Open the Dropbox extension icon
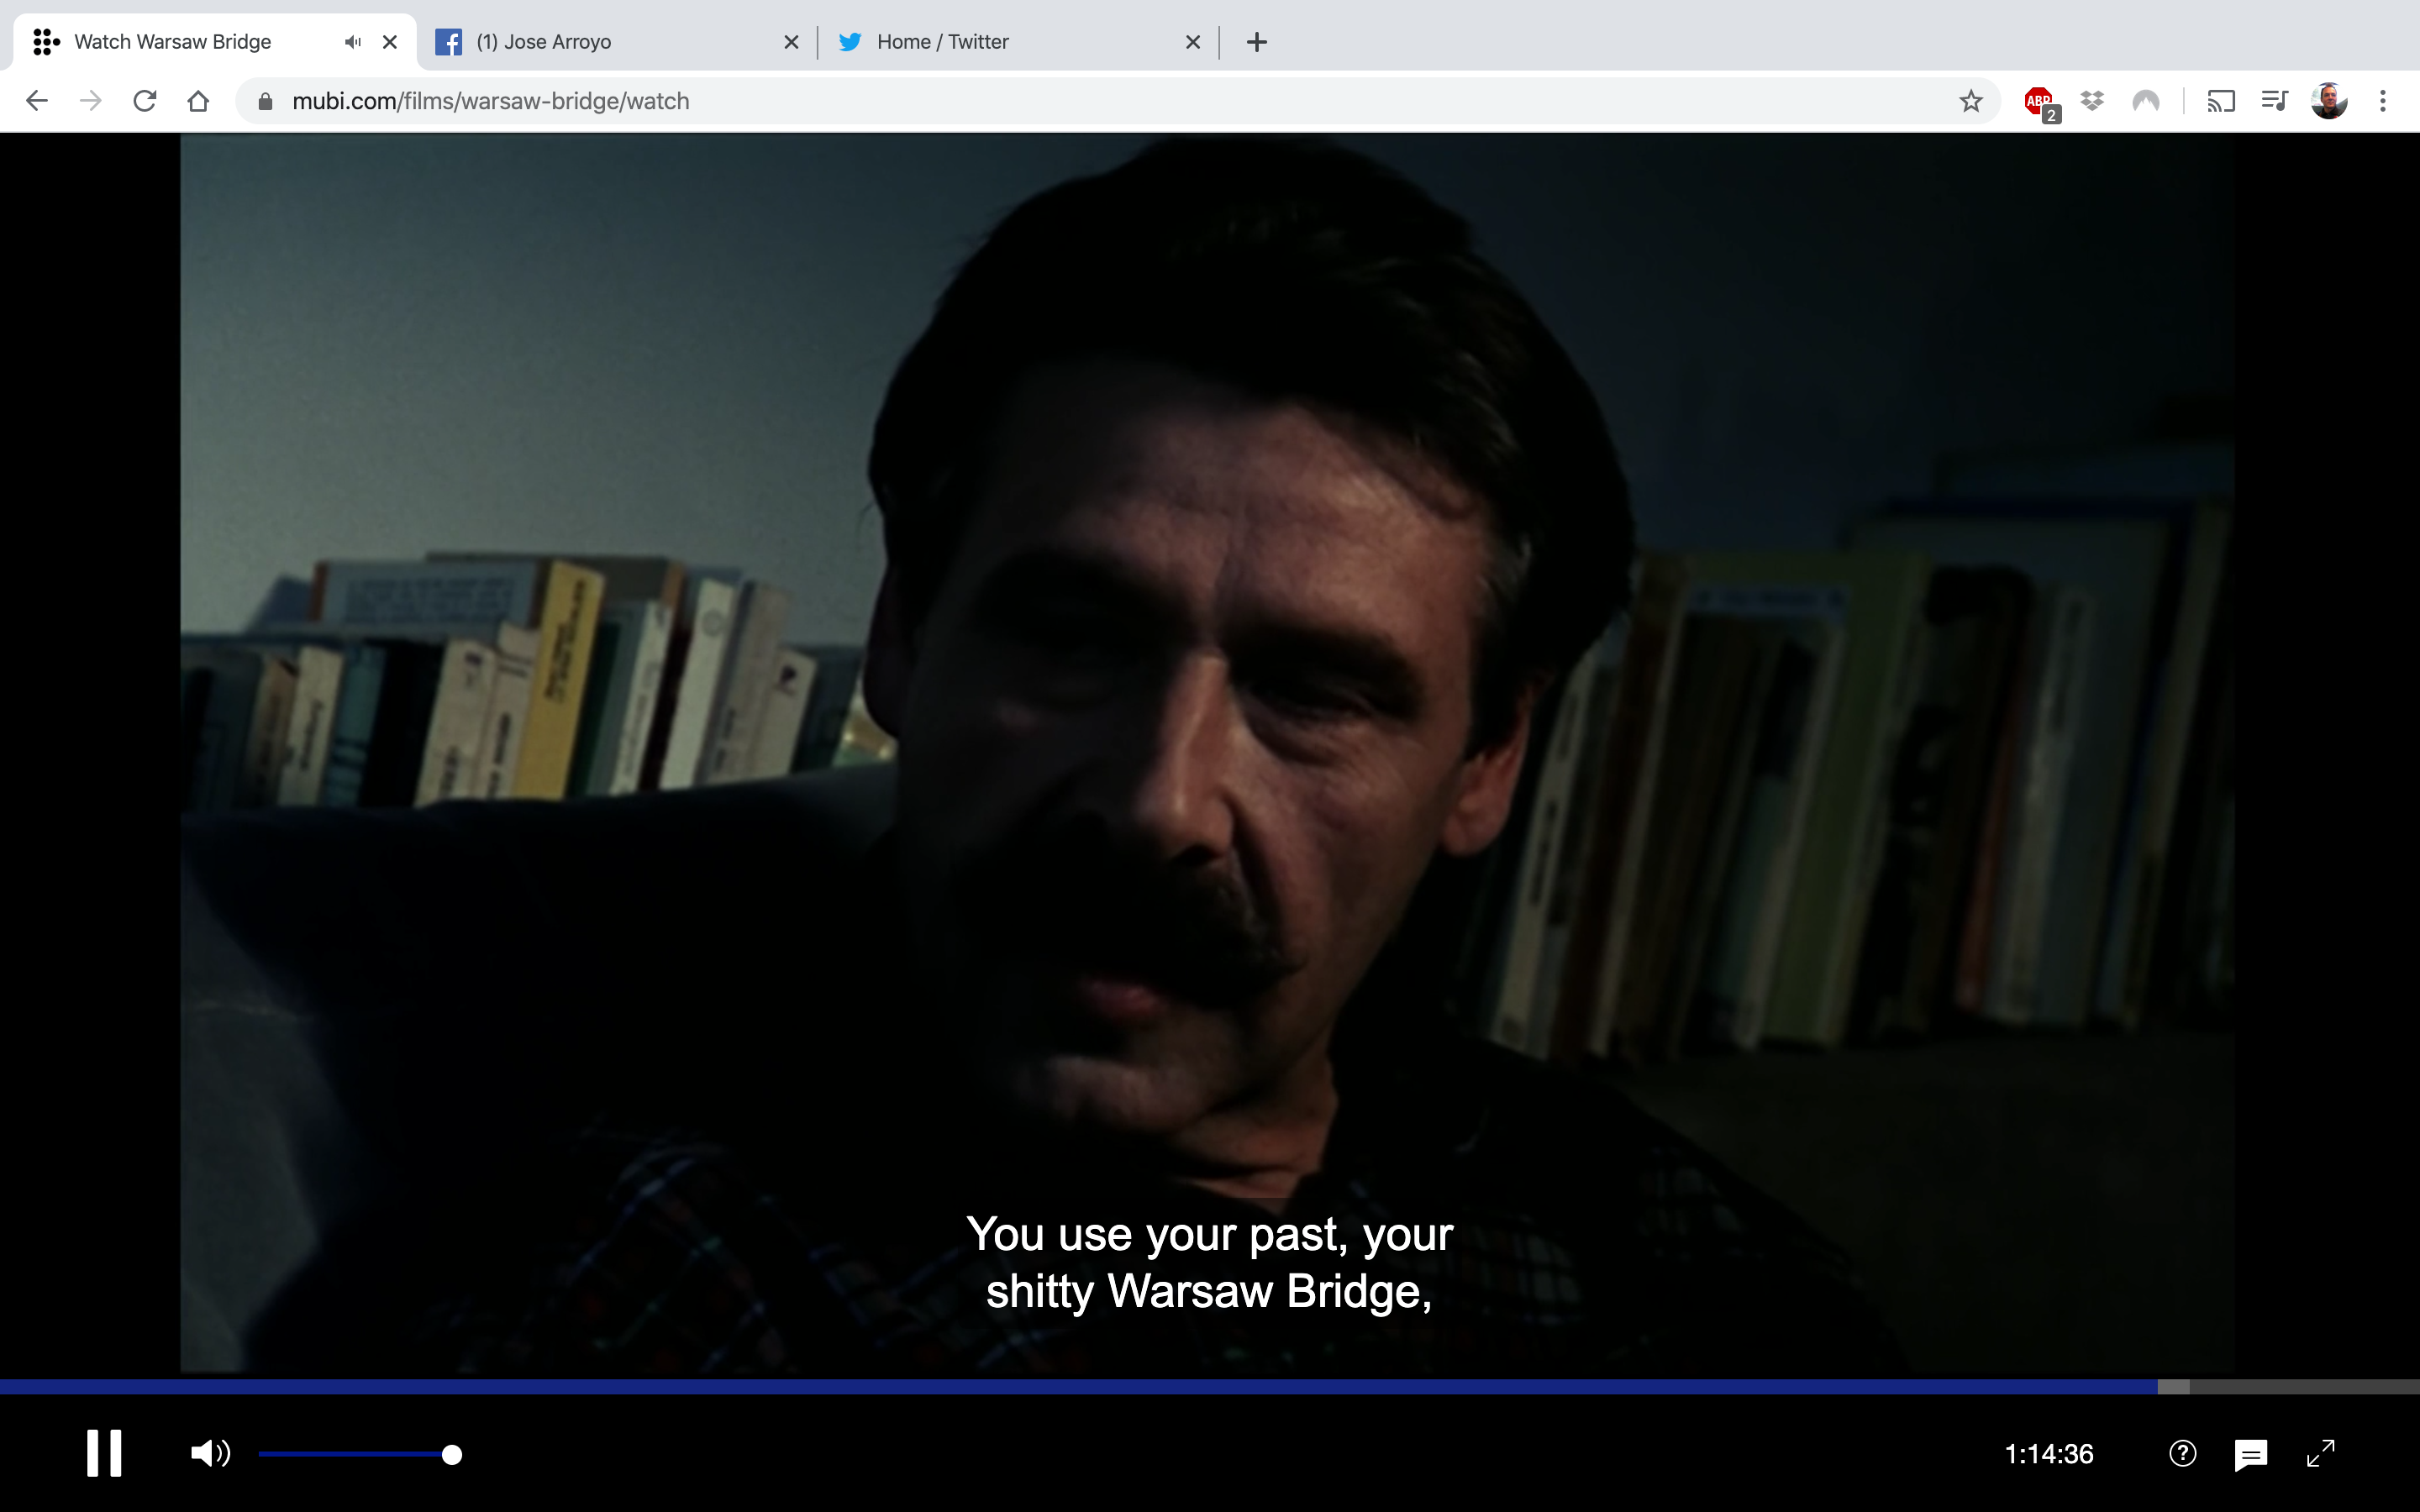2420x1512 pixels. click(2092, 101)
